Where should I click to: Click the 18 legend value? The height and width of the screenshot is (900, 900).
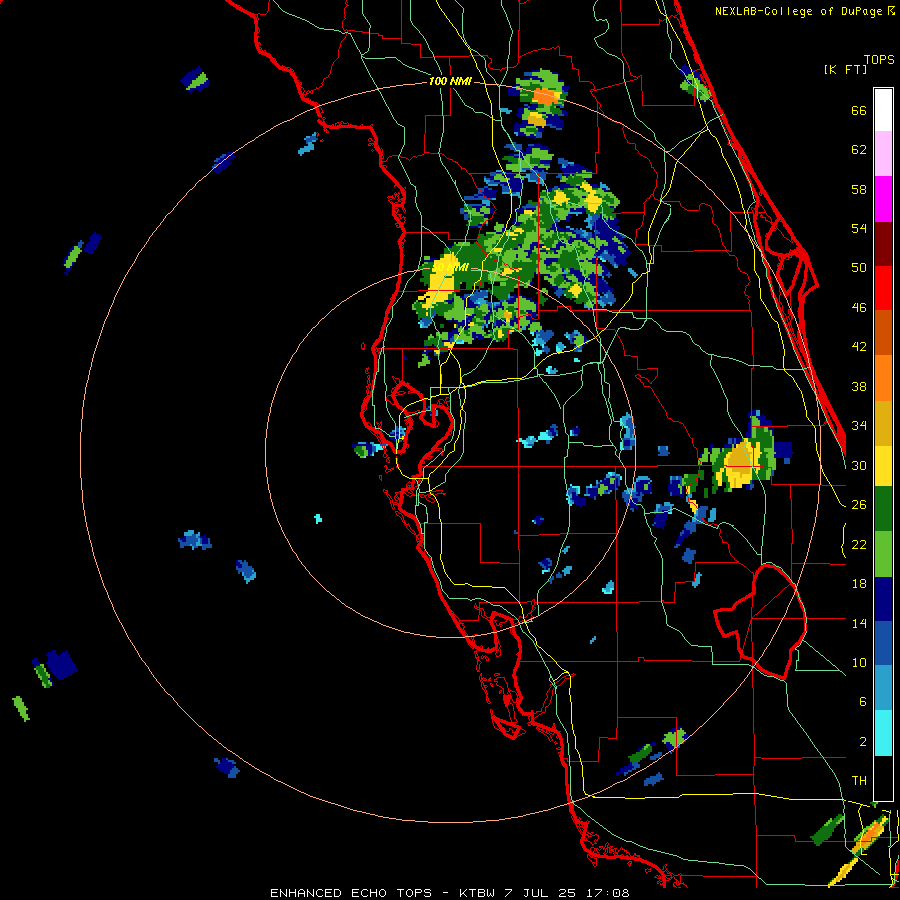[859, 584]
